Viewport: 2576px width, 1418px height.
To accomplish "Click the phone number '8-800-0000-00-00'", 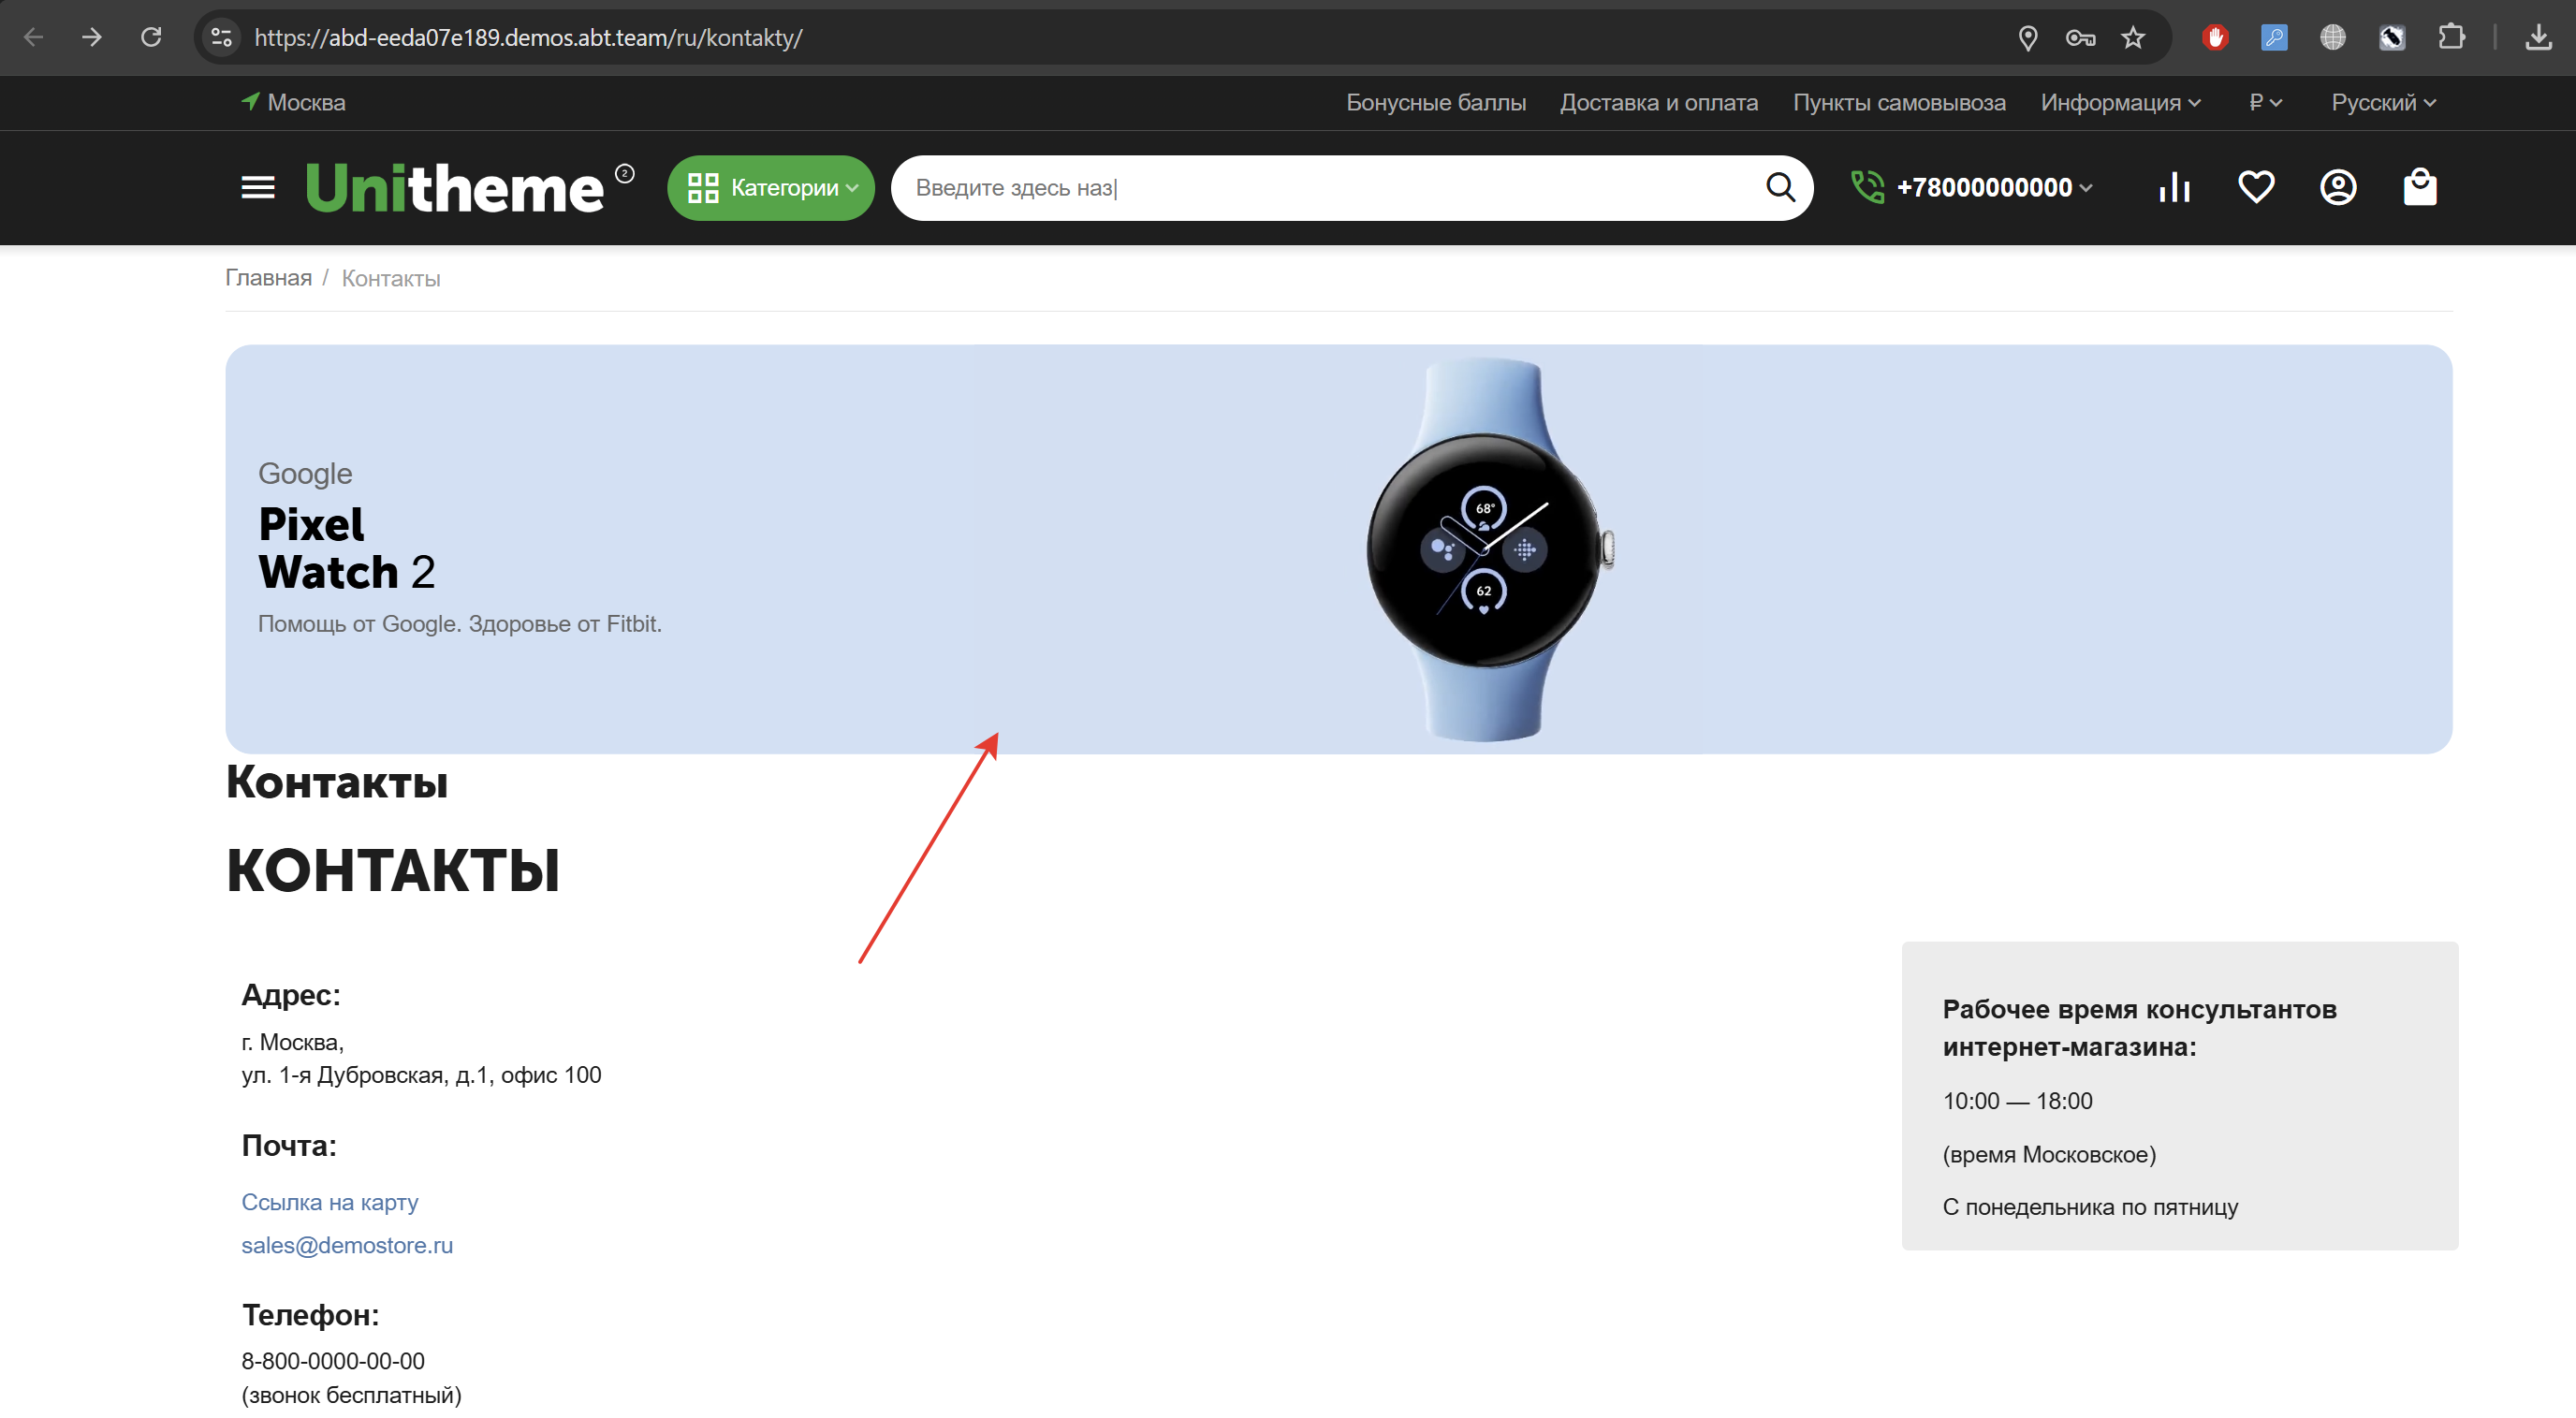I will tap(333, 1361).
